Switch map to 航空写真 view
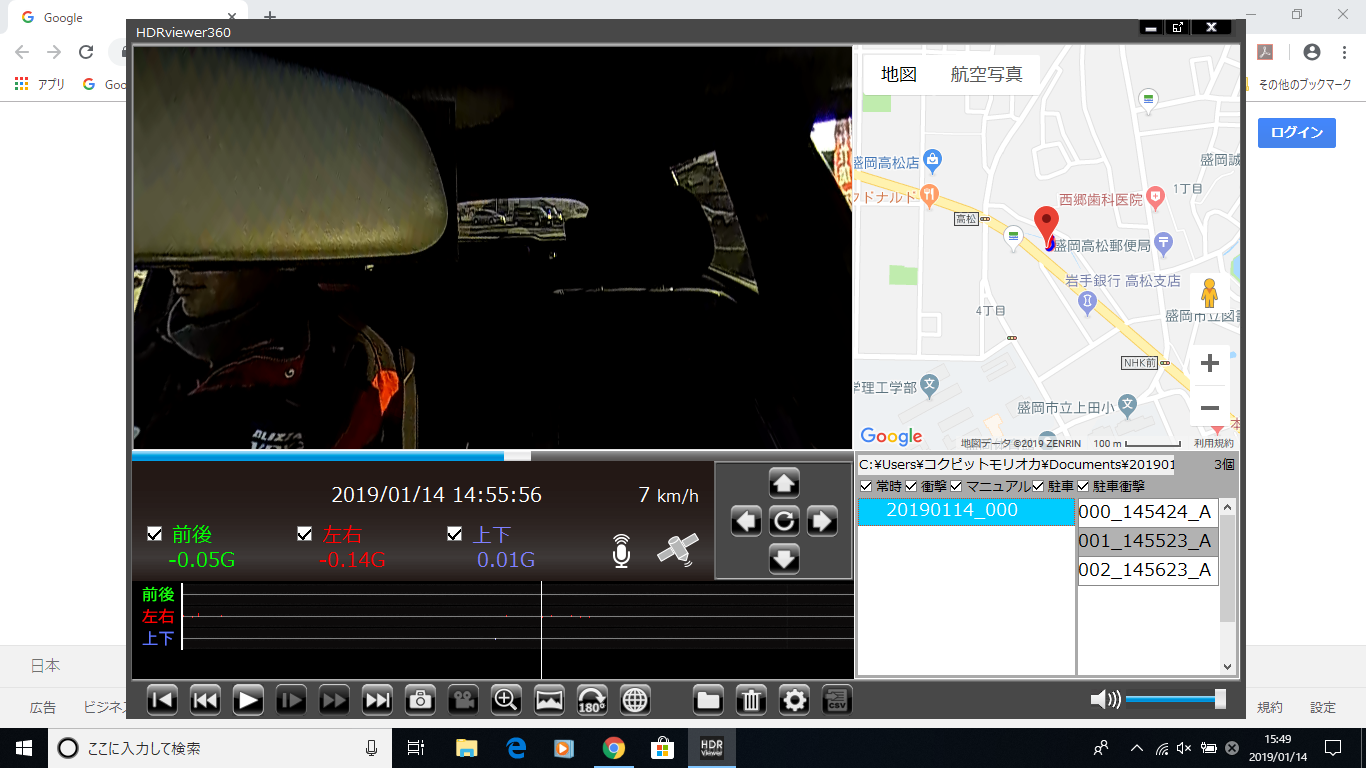The image size is (1366, 768). [x=986, y=74]
